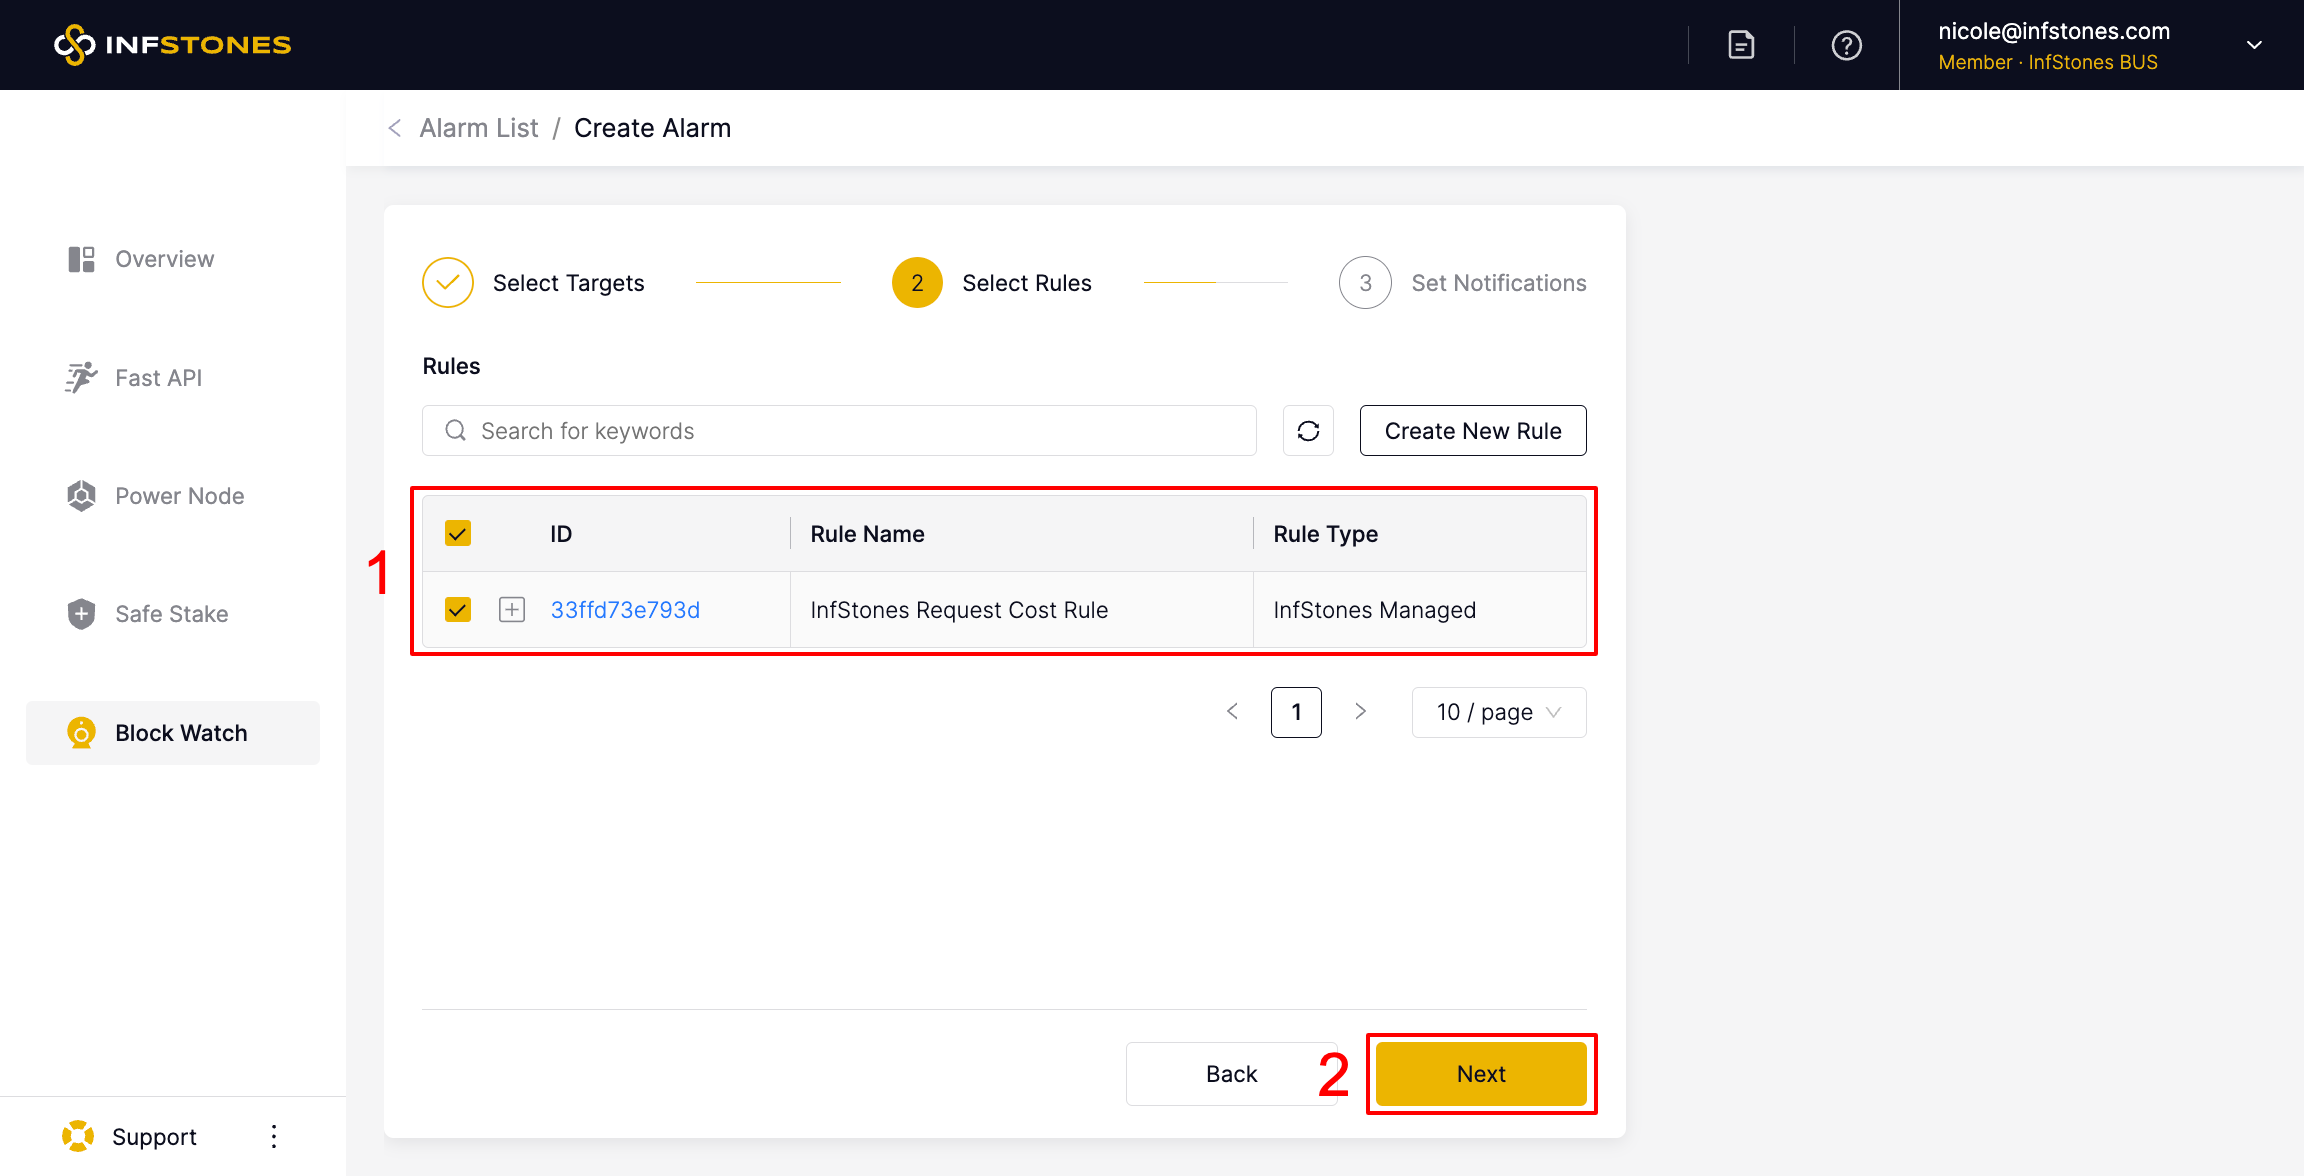Image resolution: width=2304 pixels, height=1176 pixels.
Task: Expand the 33ffd73e793d rule row
Action: pos(512,610)
